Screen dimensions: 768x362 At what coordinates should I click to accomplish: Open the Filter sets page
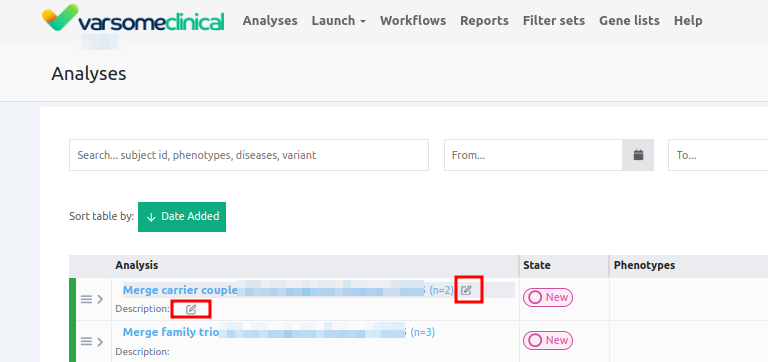[554, 21]
